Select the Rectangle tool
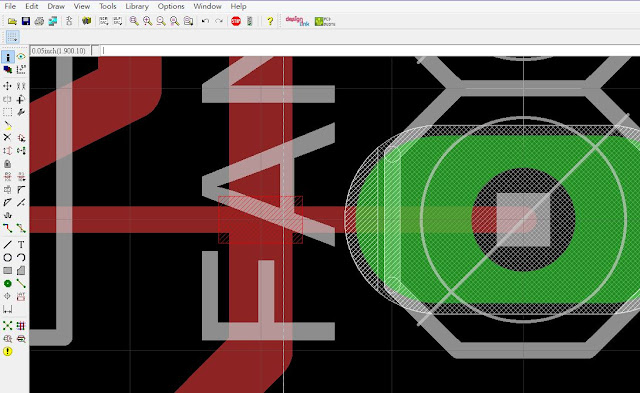 tap(7, 270)
